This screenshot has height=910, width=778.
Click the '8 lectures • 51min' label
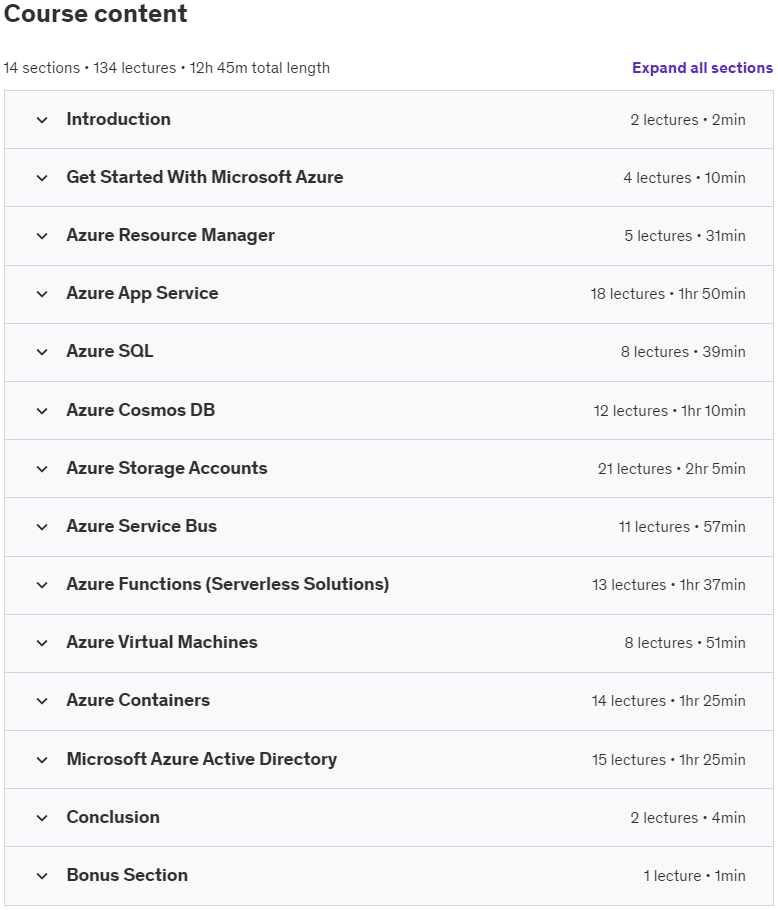[x=685, y=643]
